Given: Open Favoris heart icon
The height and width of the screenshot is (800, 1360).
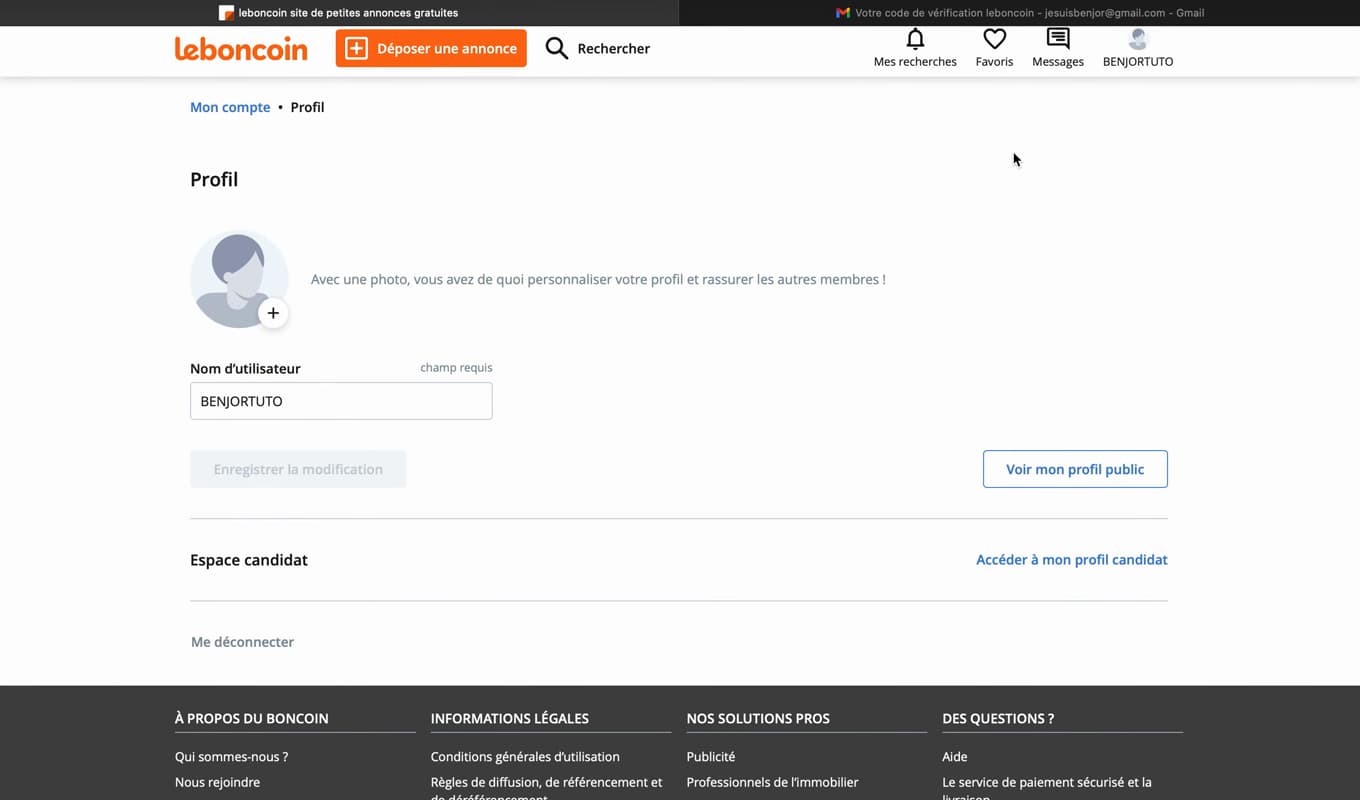Looking at the screenshot, I should click(994, 39).
